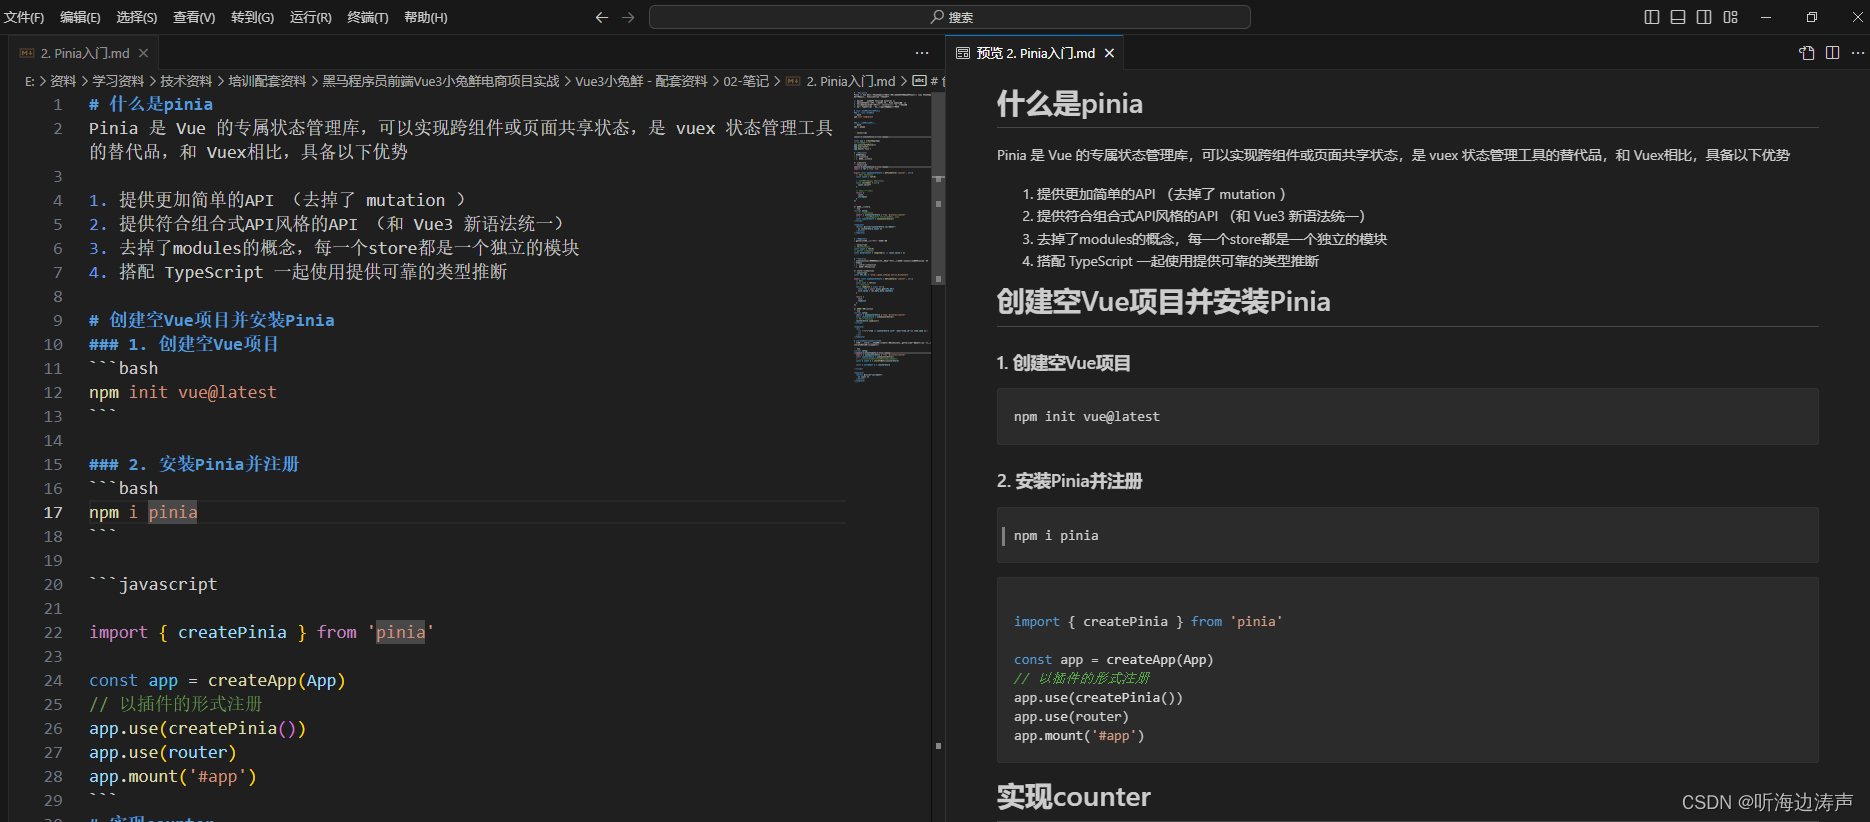Image resolution: width=1870 pixels, height=822 pixels.
Task: Click the highlighted pinia word on line 17
Action: coord(173,512)
